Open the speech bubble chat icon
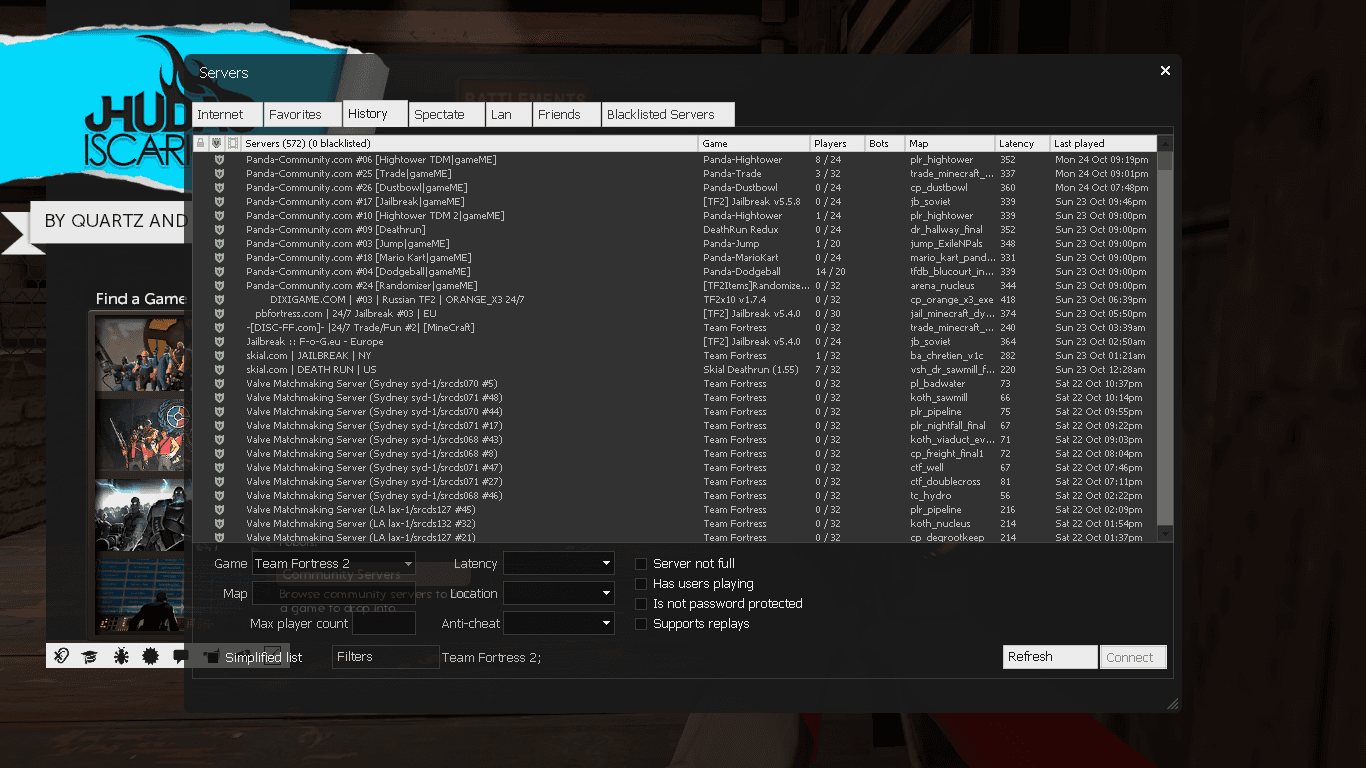This screenshot has width=1366, height=768. tap(180, 656)
